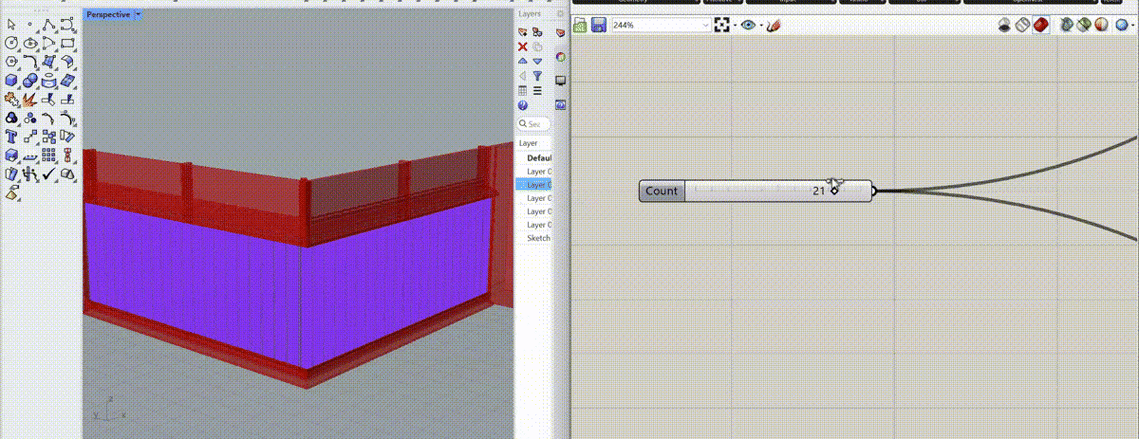Select the Text object tool
This screenshot has width=1139, height=439.
click(x=12, y=136)
